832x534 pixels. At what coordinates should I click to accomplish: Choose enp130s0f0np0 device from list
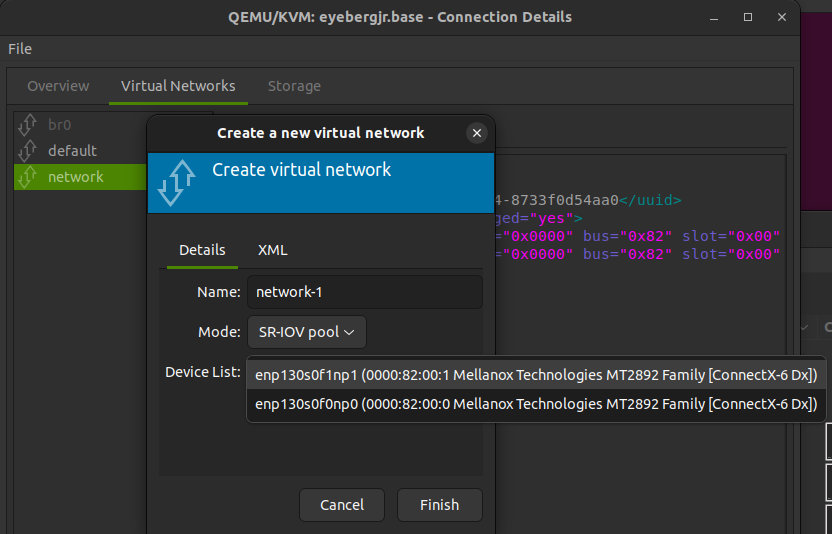click(x=536, y=404)
